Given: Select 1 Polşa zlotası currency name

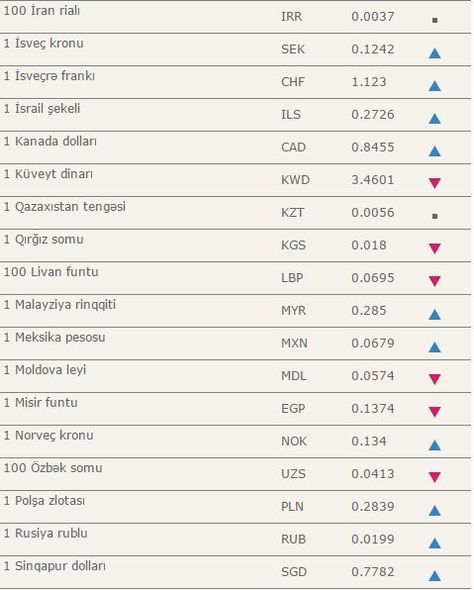Looking at the screenshot, I should 44,501.
